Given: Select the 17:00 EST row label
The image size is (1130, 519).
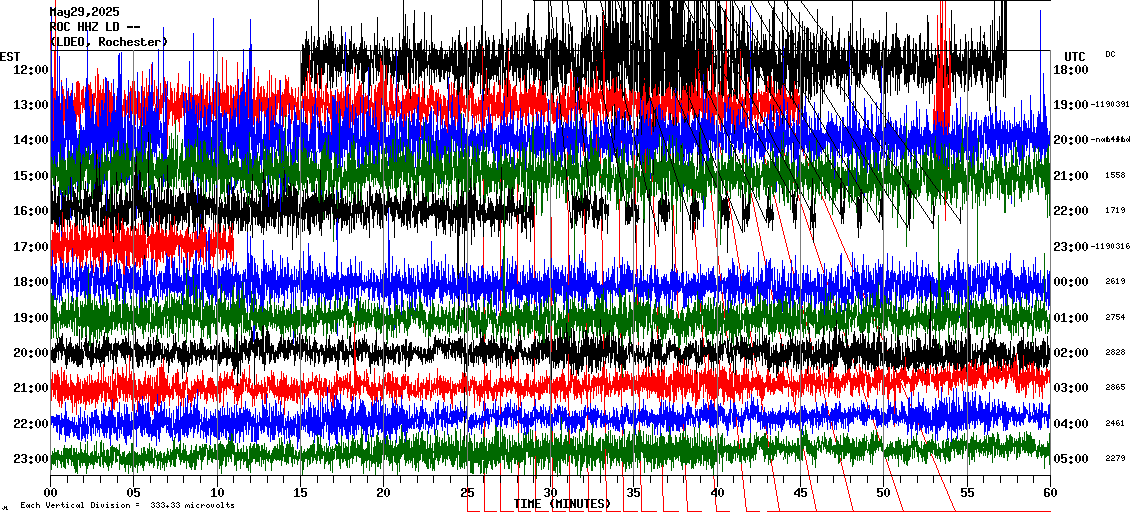Looking at the screenshot, I should click(32, 246).
